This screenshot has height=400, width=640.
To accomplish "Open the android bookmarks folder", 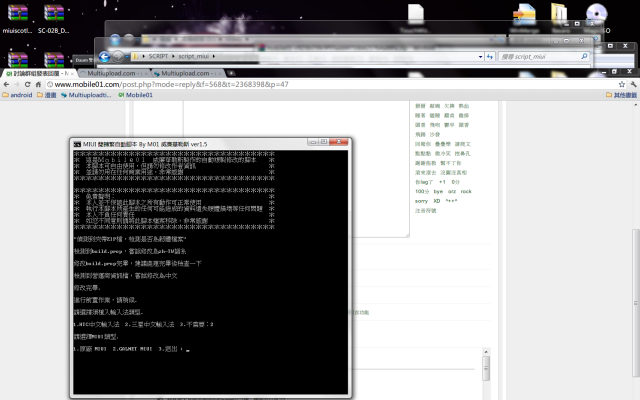I will click(x=17, y=95).
